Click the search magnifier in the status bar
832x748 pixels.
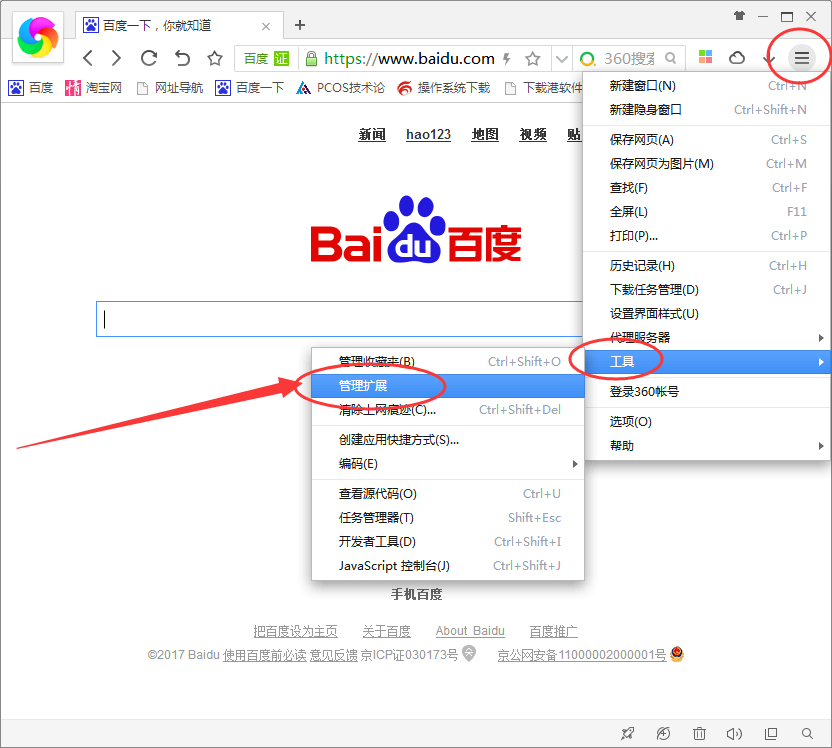807,733
